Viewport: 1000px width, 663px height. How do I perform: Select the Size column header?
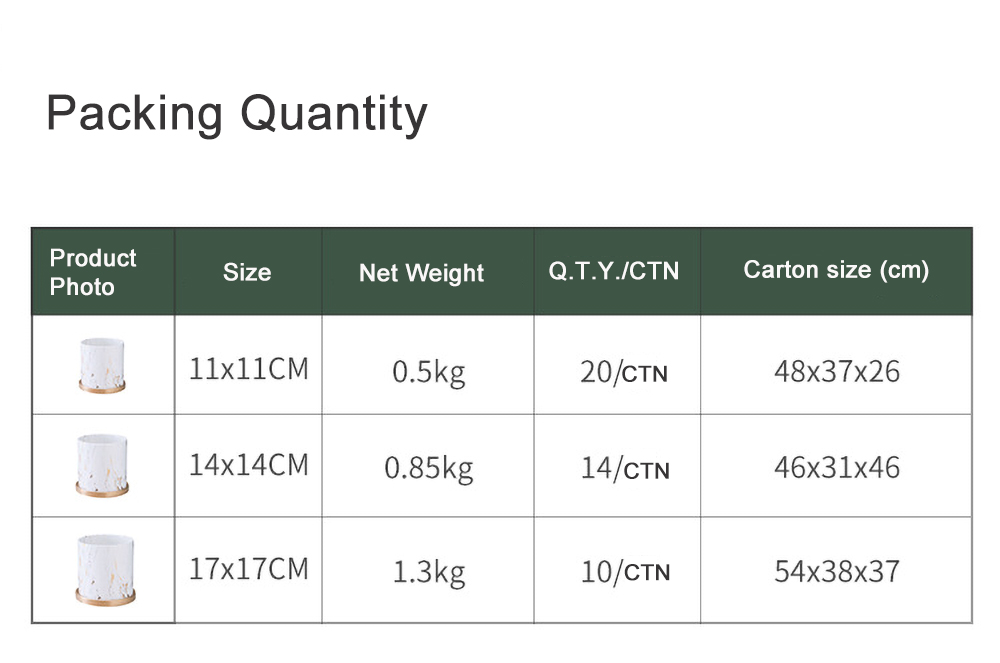click(x=247, y=273)
